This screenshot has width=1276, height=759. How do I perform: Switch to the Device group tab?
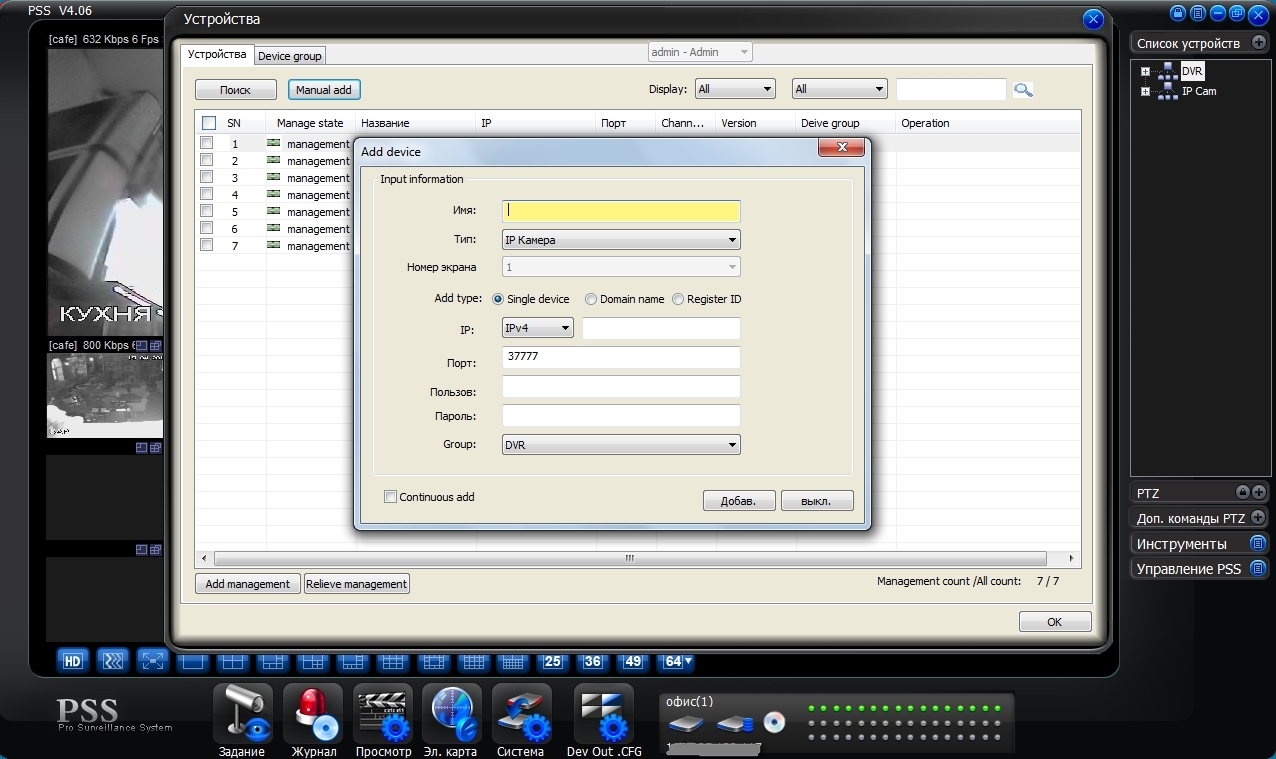[290, 56]
